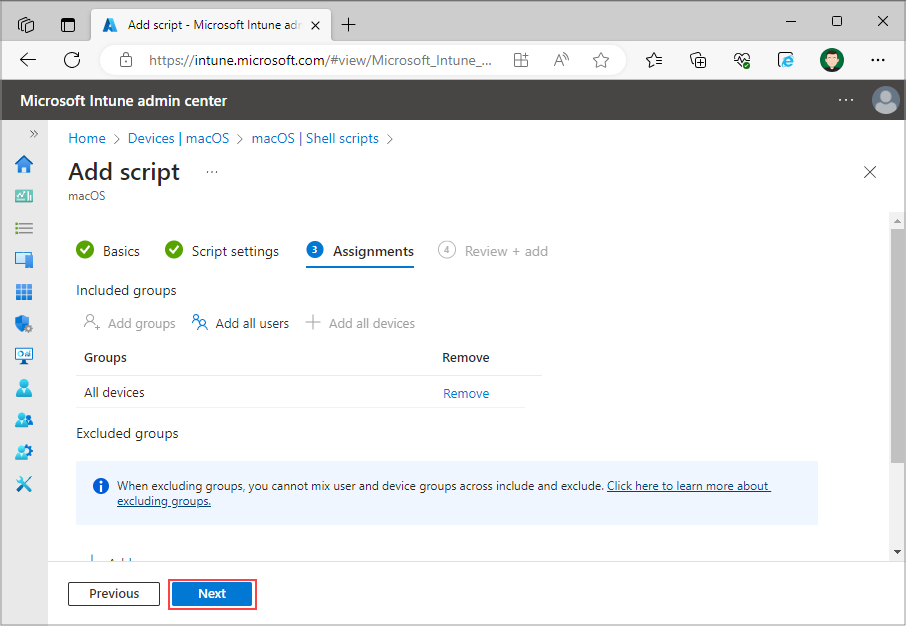Go to macOS | Shell scripts breadcrumb
Image resolution: width=906 pixels, height=626 pixels.
pos(315,138)
